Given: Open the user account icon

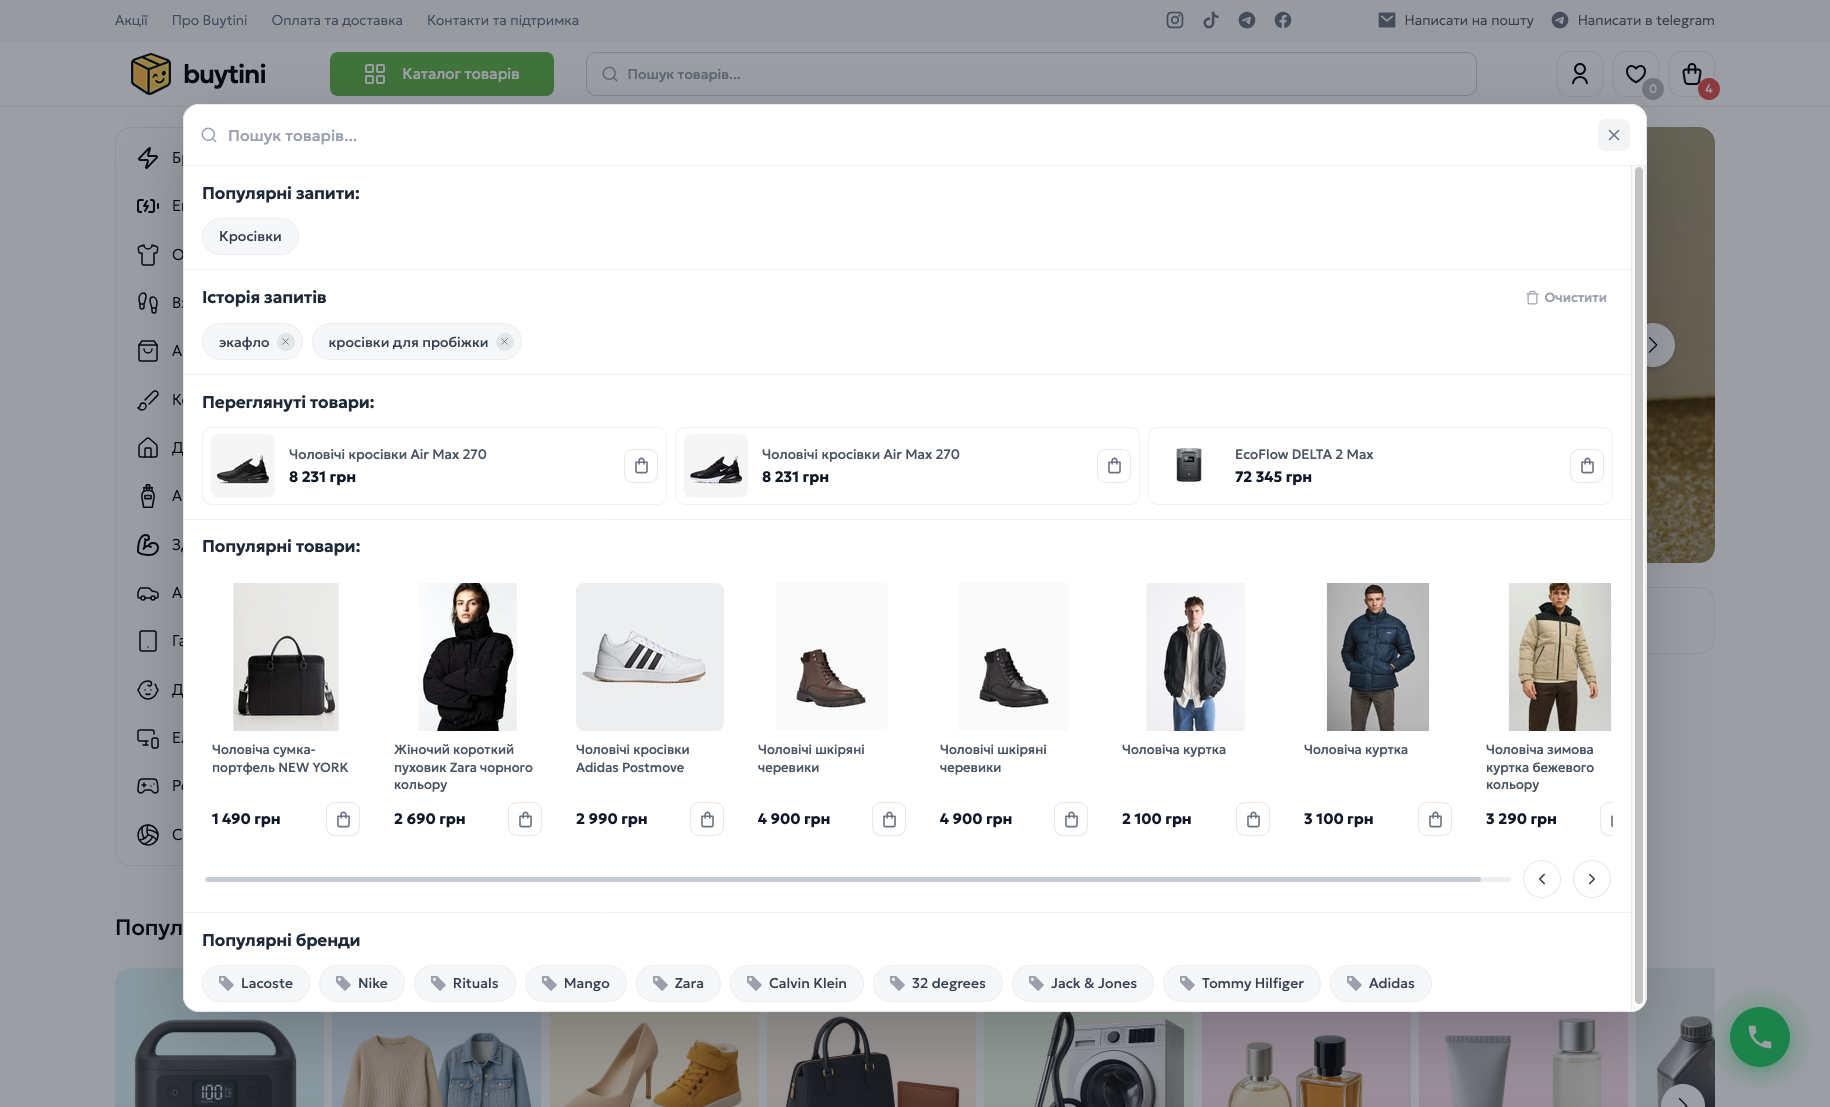Looking at the screenshot, I should pos(1580,74).
